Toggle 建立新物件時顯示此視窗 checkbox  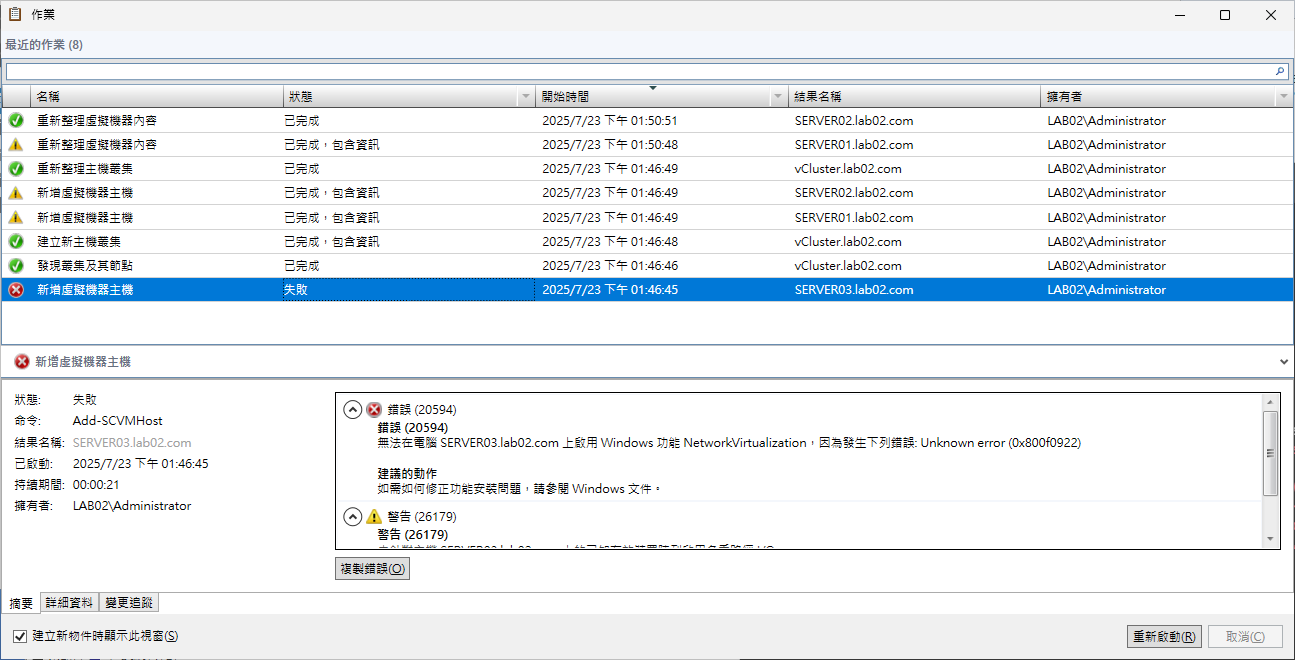[20, 636]
